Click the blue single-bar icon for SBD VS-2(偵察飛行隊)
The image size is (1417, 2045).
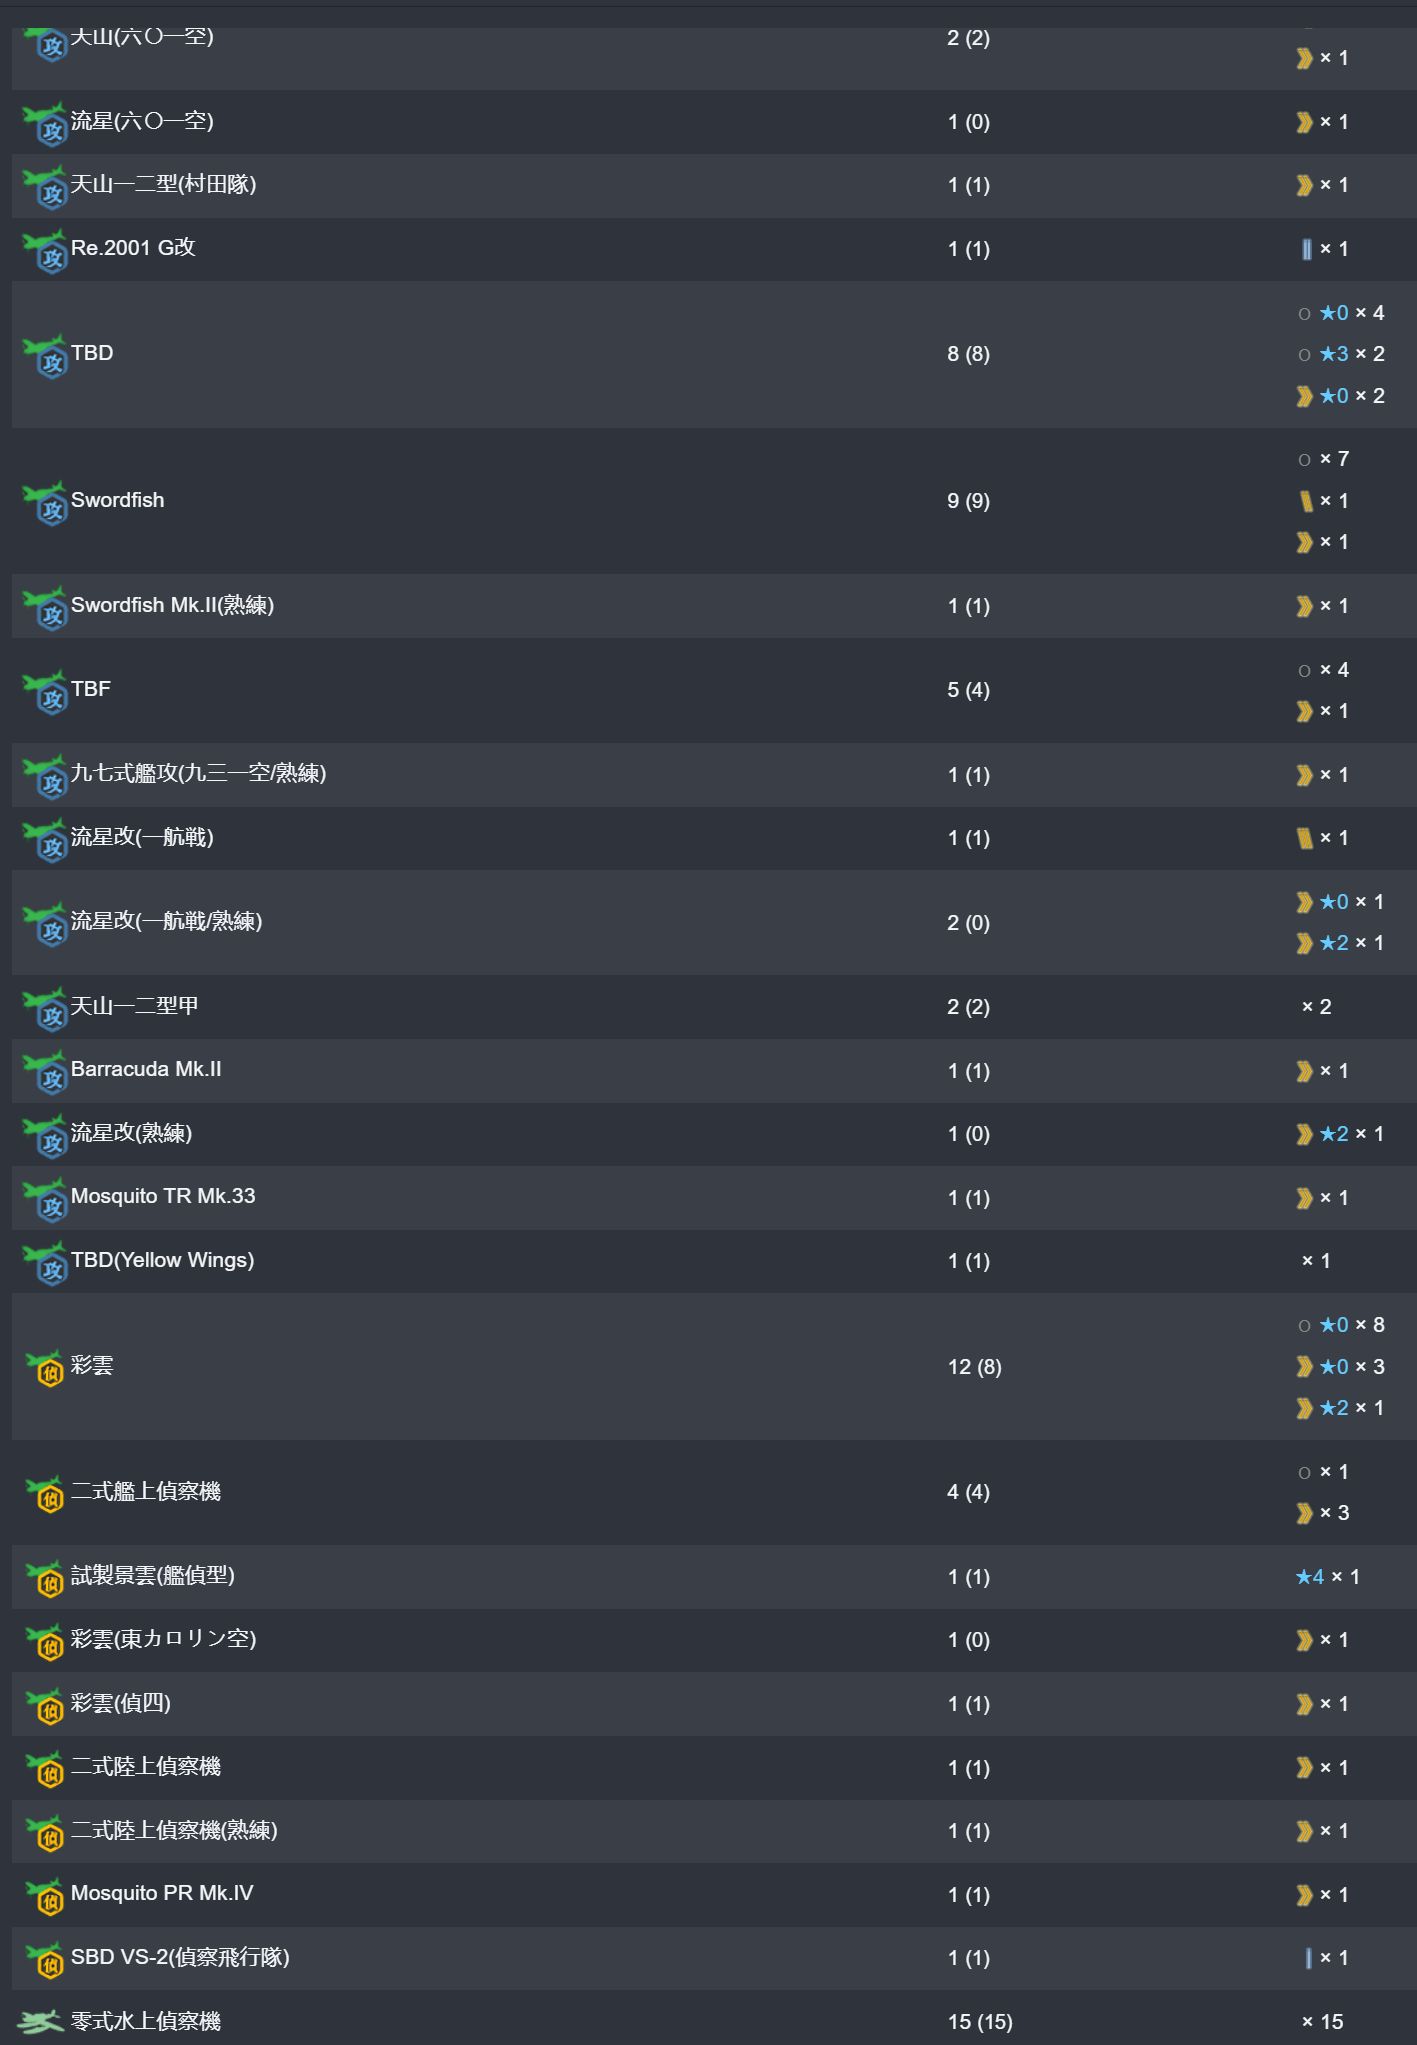[x=1308, y=1958]
